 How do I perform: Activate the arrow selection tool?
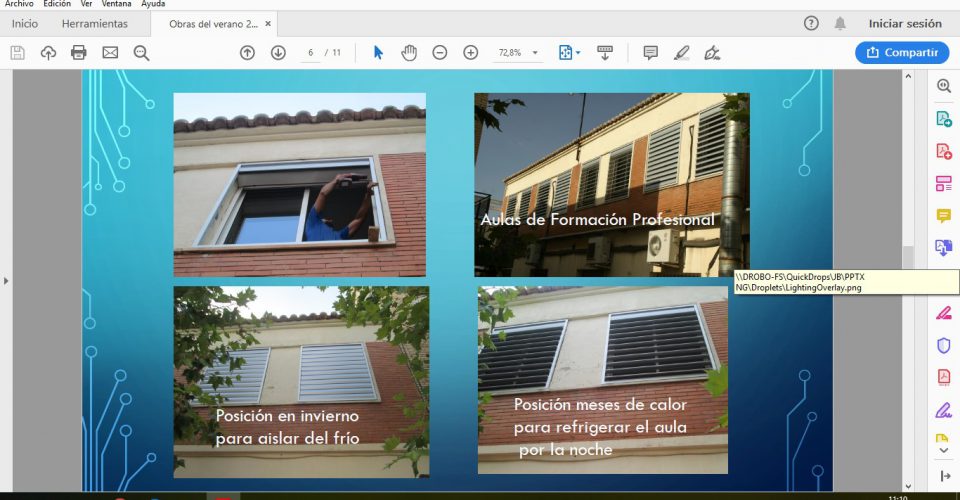pyautogui.click(x=378, y=53)
